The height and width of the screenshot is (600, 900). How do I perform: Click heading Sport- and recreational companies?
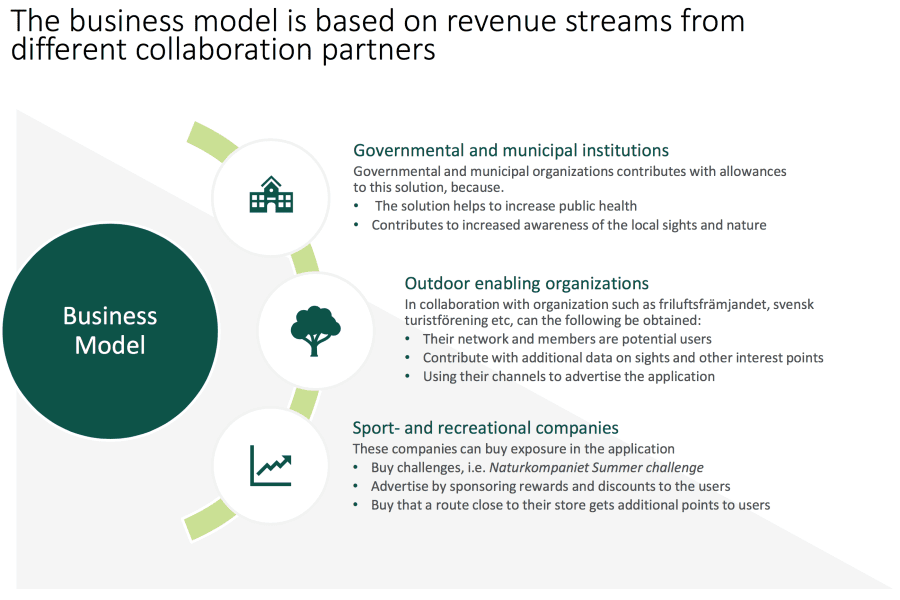[486, 428]
